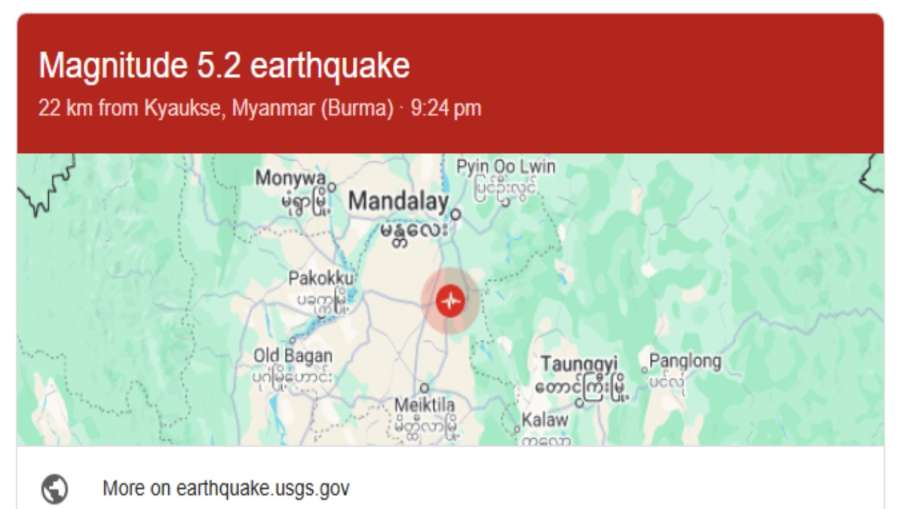The image size is (905, 509).
Task: Select the Mandalay label on the map
Action: (398, 202)
